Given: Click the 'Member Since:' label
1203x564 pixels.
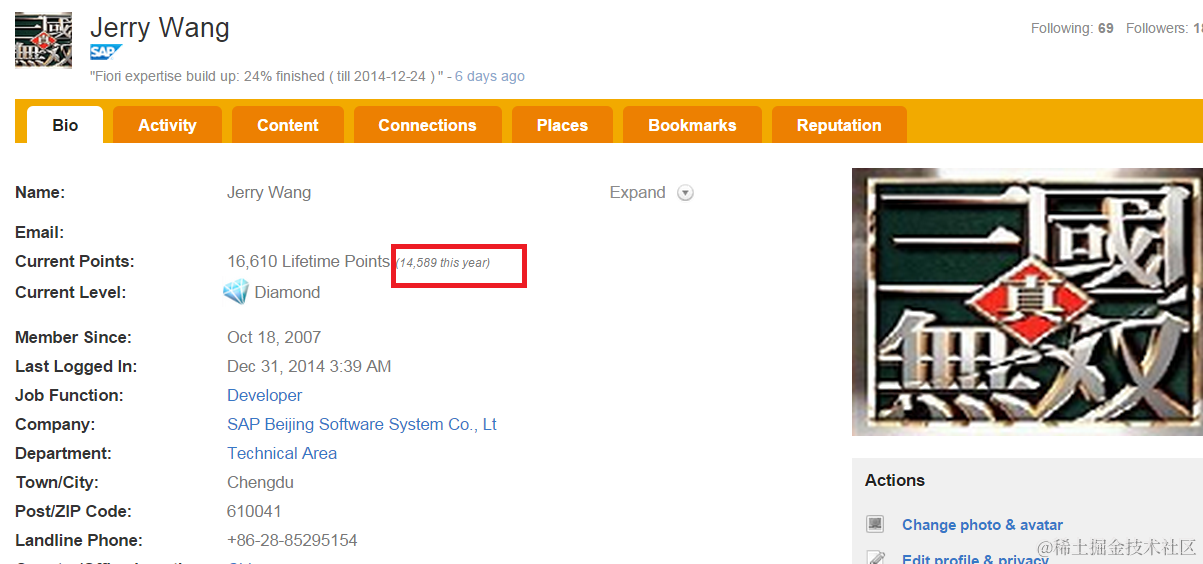Looking at the screenshot, I should click(x=73, y=337).
